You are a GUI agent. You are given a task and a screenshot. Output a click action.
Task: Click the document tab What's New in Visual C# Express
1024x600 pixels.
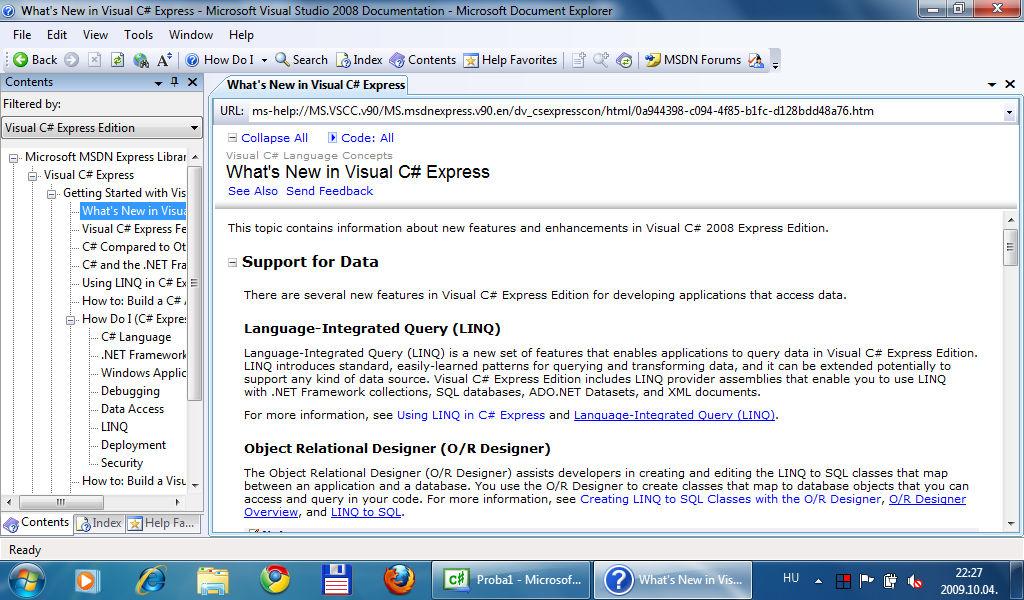[x=315, y=85]
